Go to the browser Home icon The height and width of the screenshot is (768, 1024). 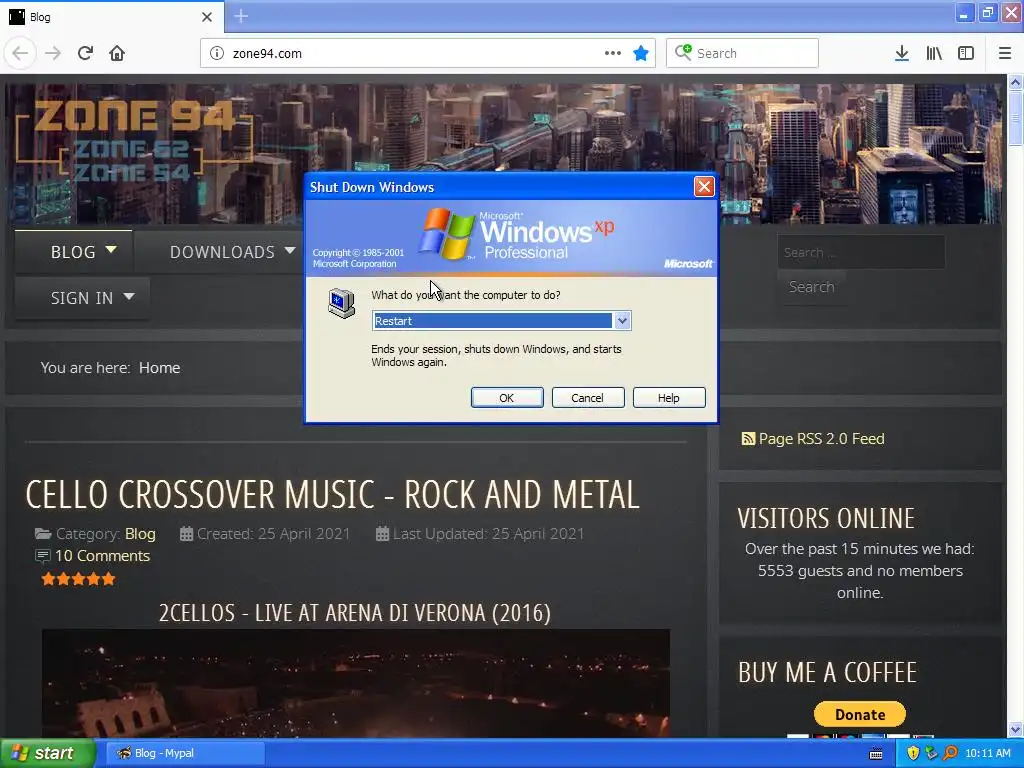pyautogui.click(x=117, y=53)
